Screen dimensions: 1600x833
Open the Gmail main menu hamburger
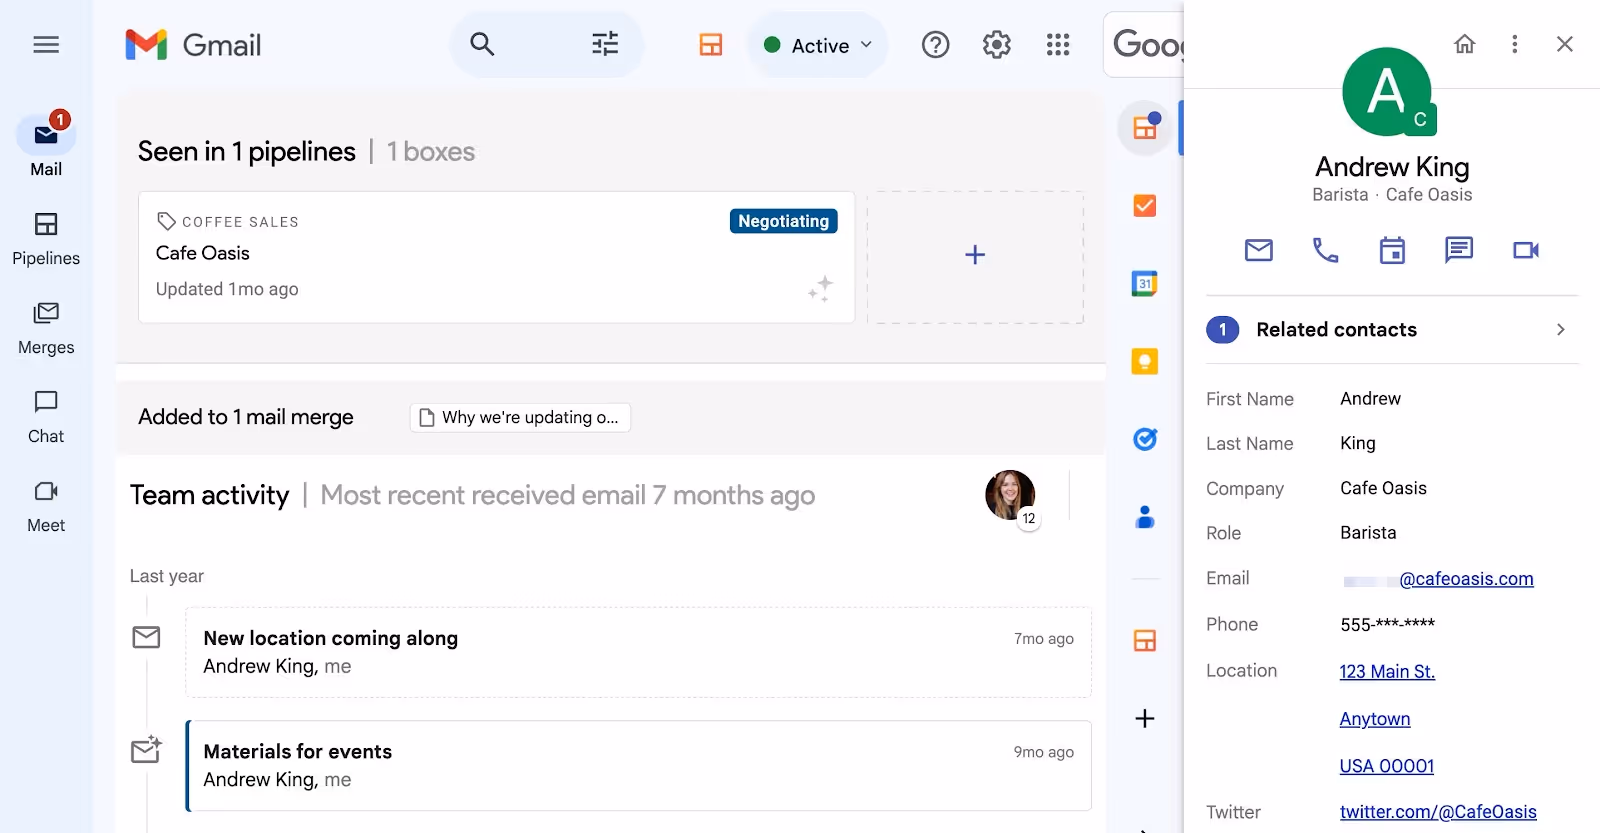[46, 45]
